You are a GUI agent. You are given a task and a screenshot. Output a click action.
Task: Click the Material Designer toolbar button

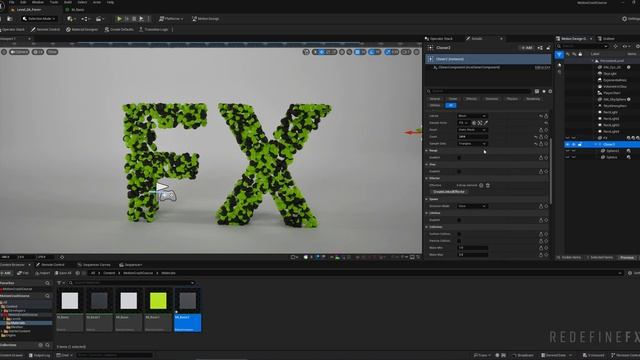click(x=82, y=29)
